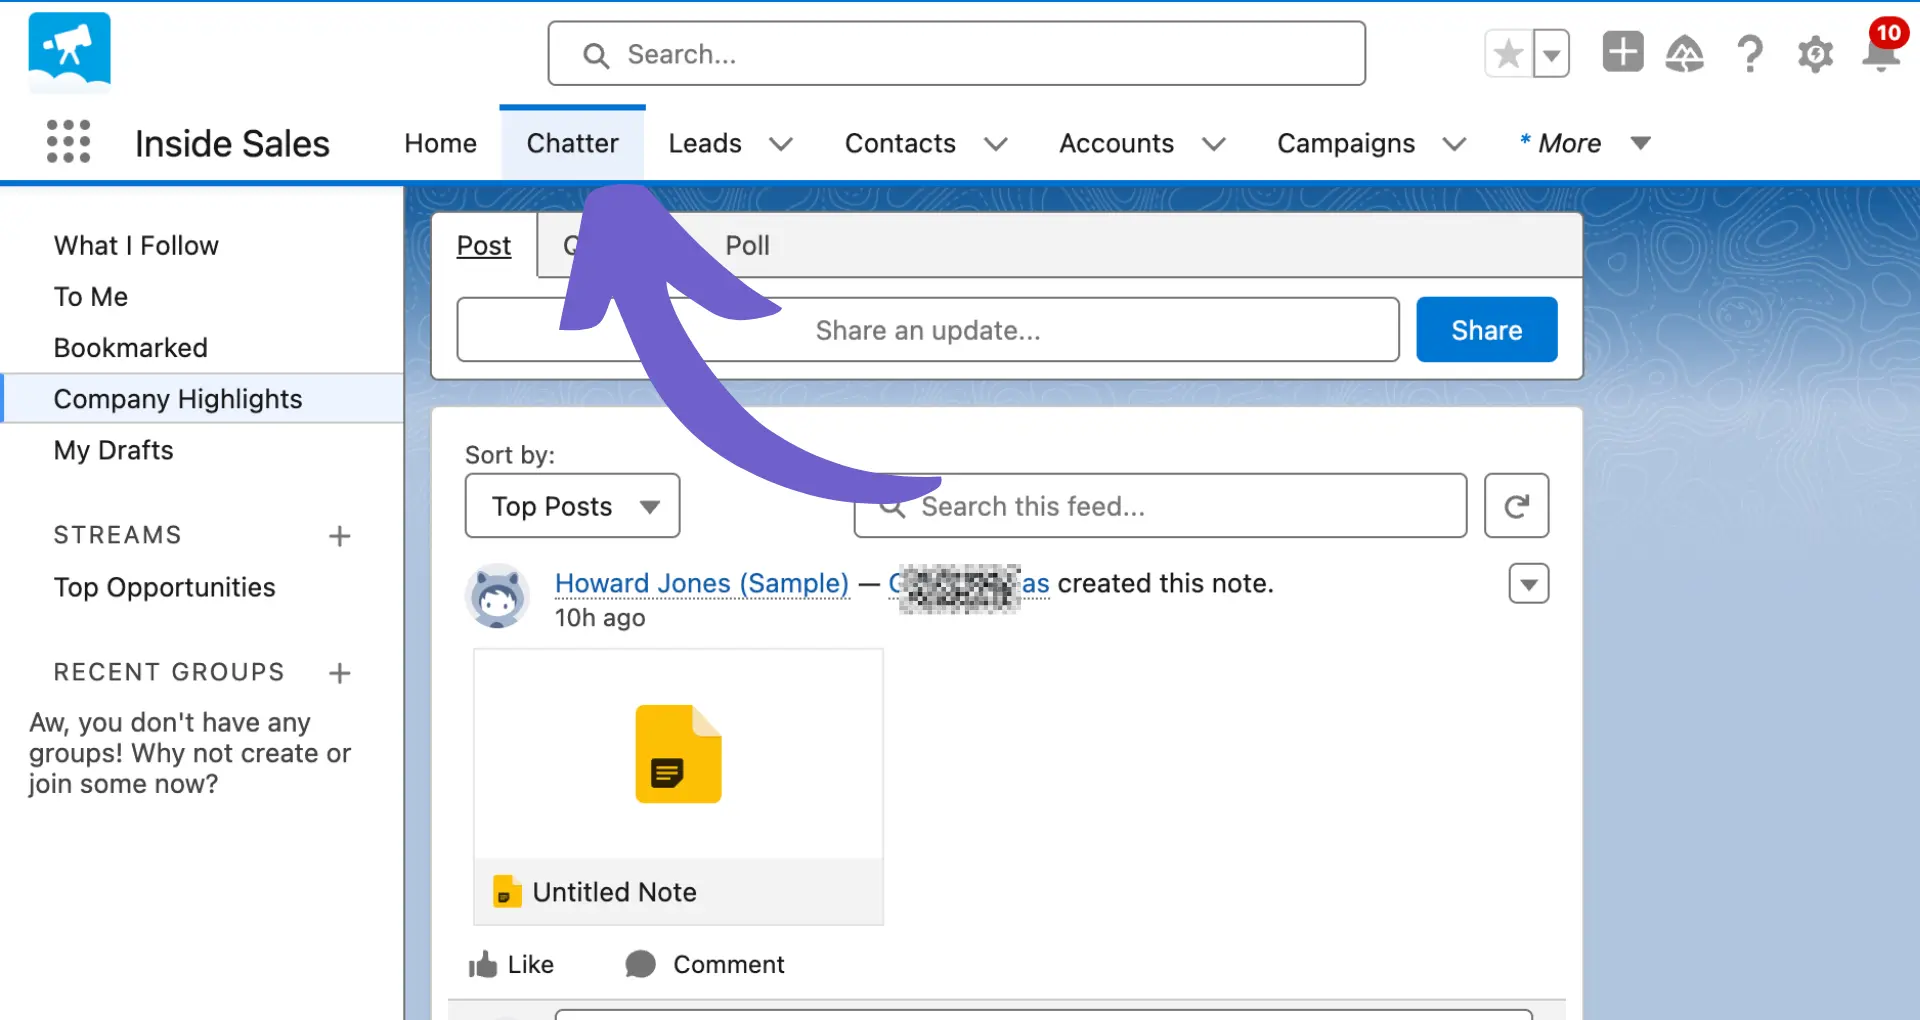This screenshot has height=1020, width=1920.
Task: Open My Drafts in sidebar
Action: [x=114, y=450]
